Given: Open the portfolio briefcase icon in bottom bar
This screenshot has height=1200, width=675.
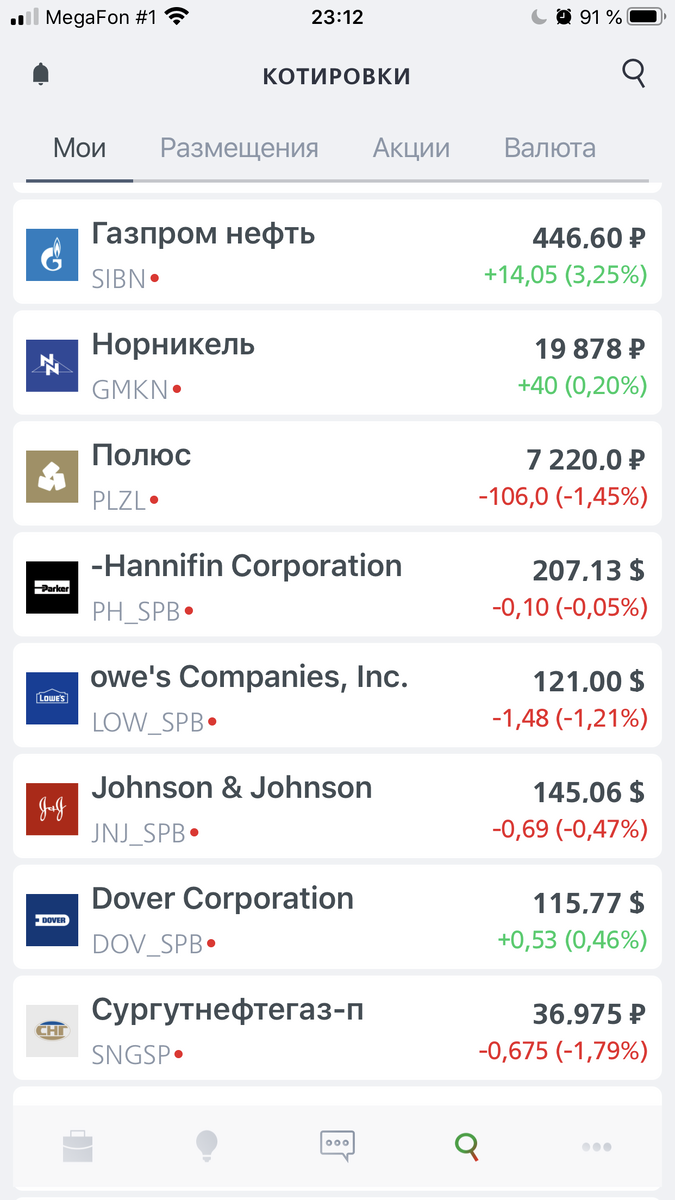Looking at the screenshot, I should pos(78,1144).
